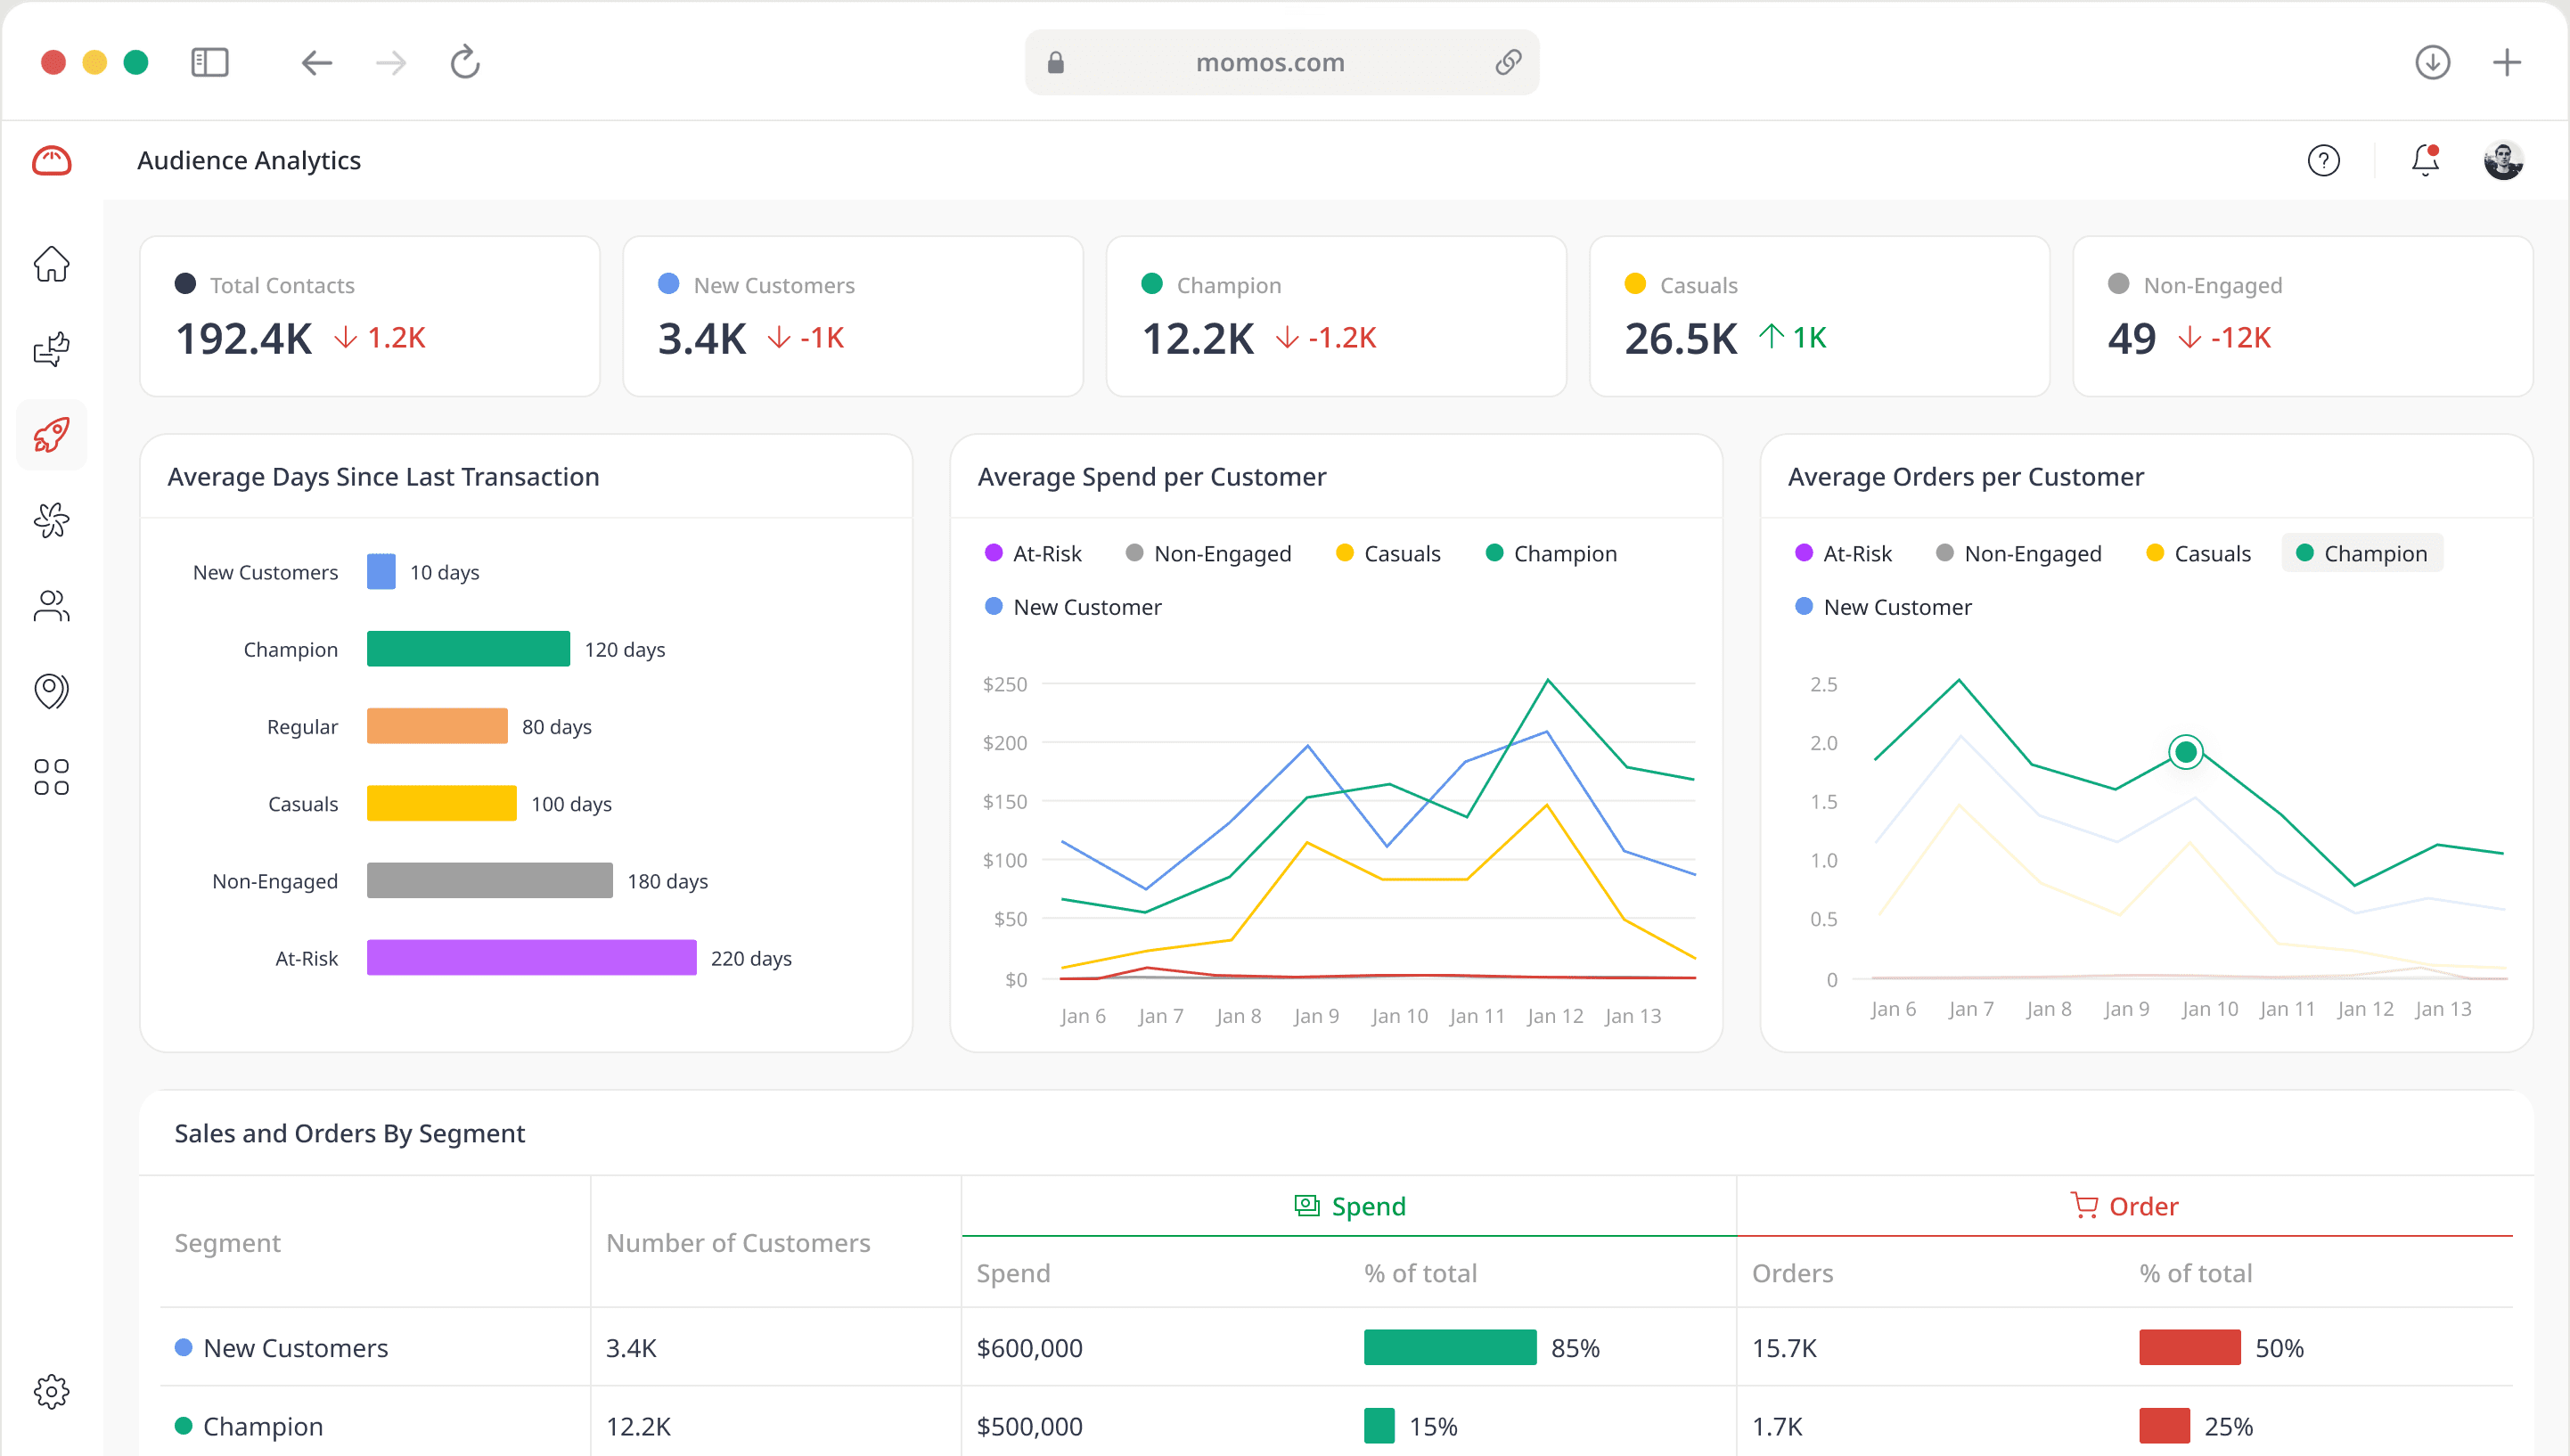Select the location pin icon in sidebar

[x=51, y=690]
